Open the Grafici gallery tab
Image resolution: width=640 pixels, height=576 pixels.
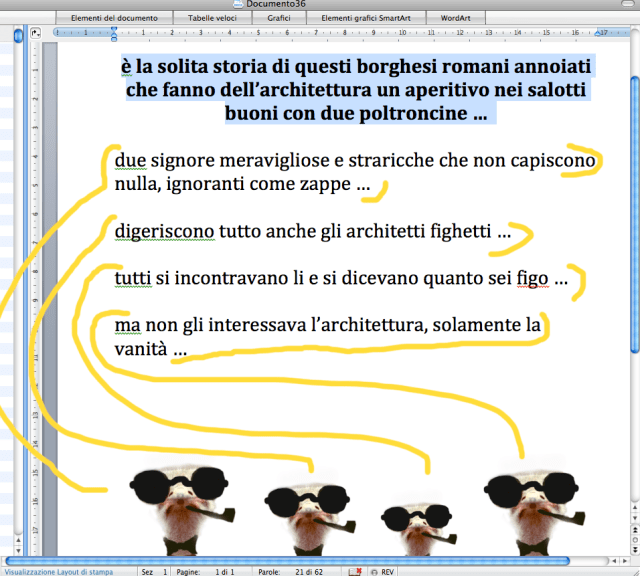(x=278, y=18)
